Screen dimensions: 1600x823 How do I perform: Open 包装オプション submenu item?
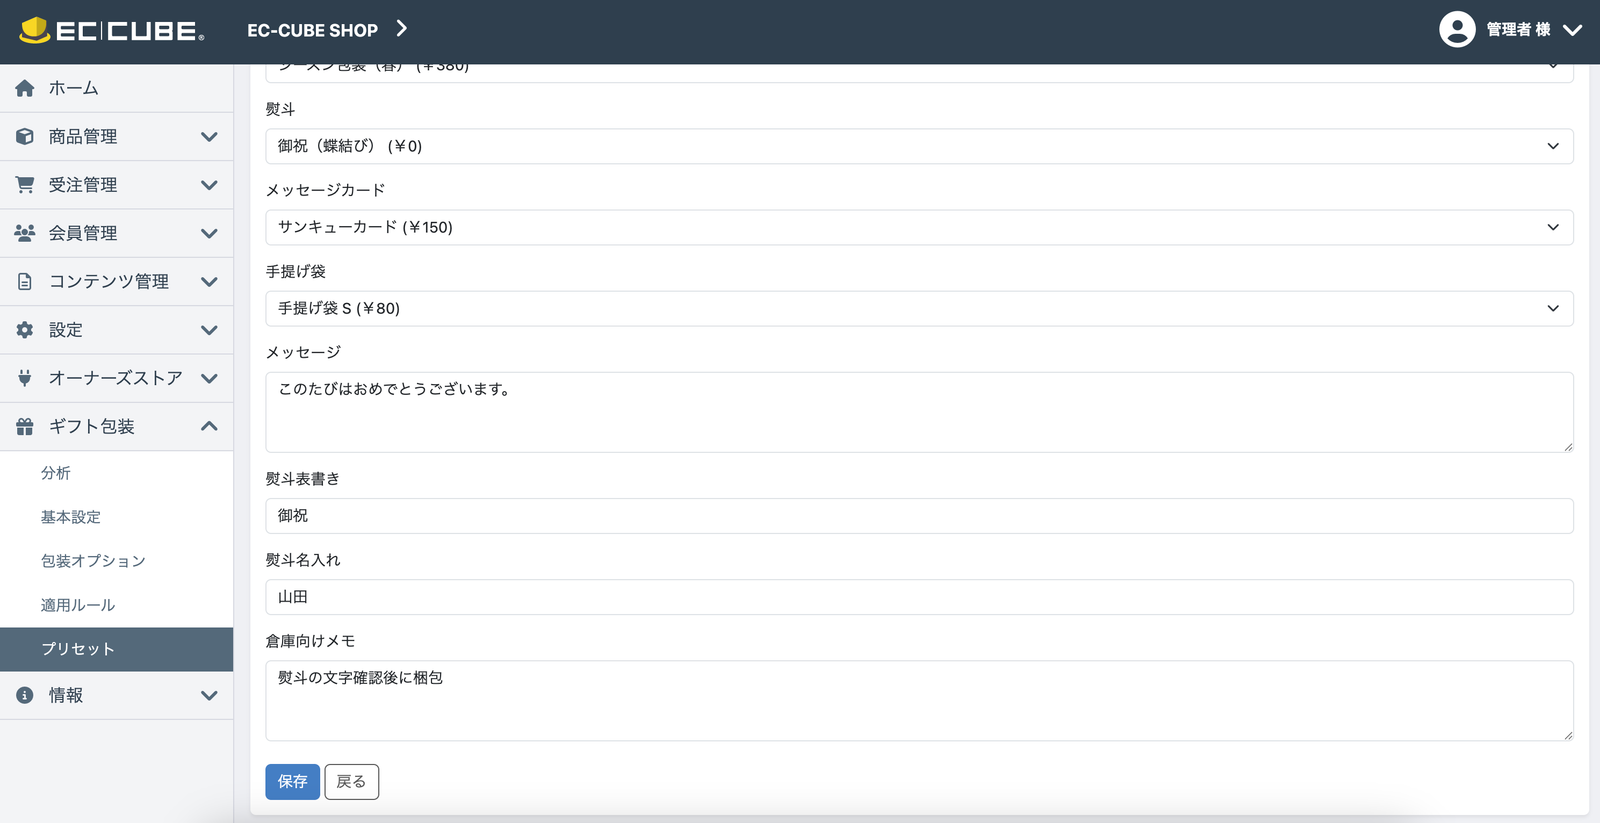93,561
